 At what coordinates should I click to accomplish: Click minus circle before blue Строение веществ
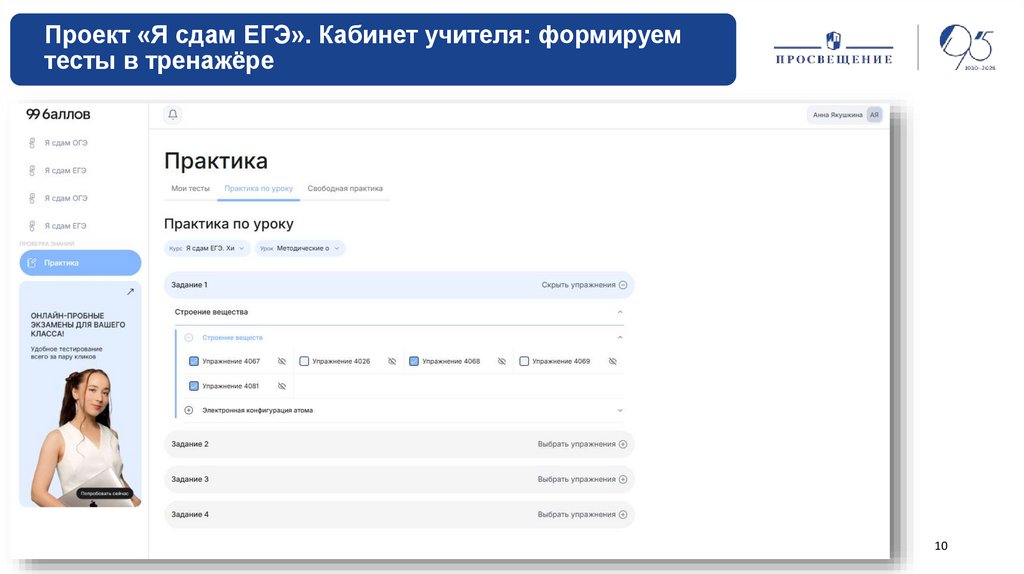[189, 338]
